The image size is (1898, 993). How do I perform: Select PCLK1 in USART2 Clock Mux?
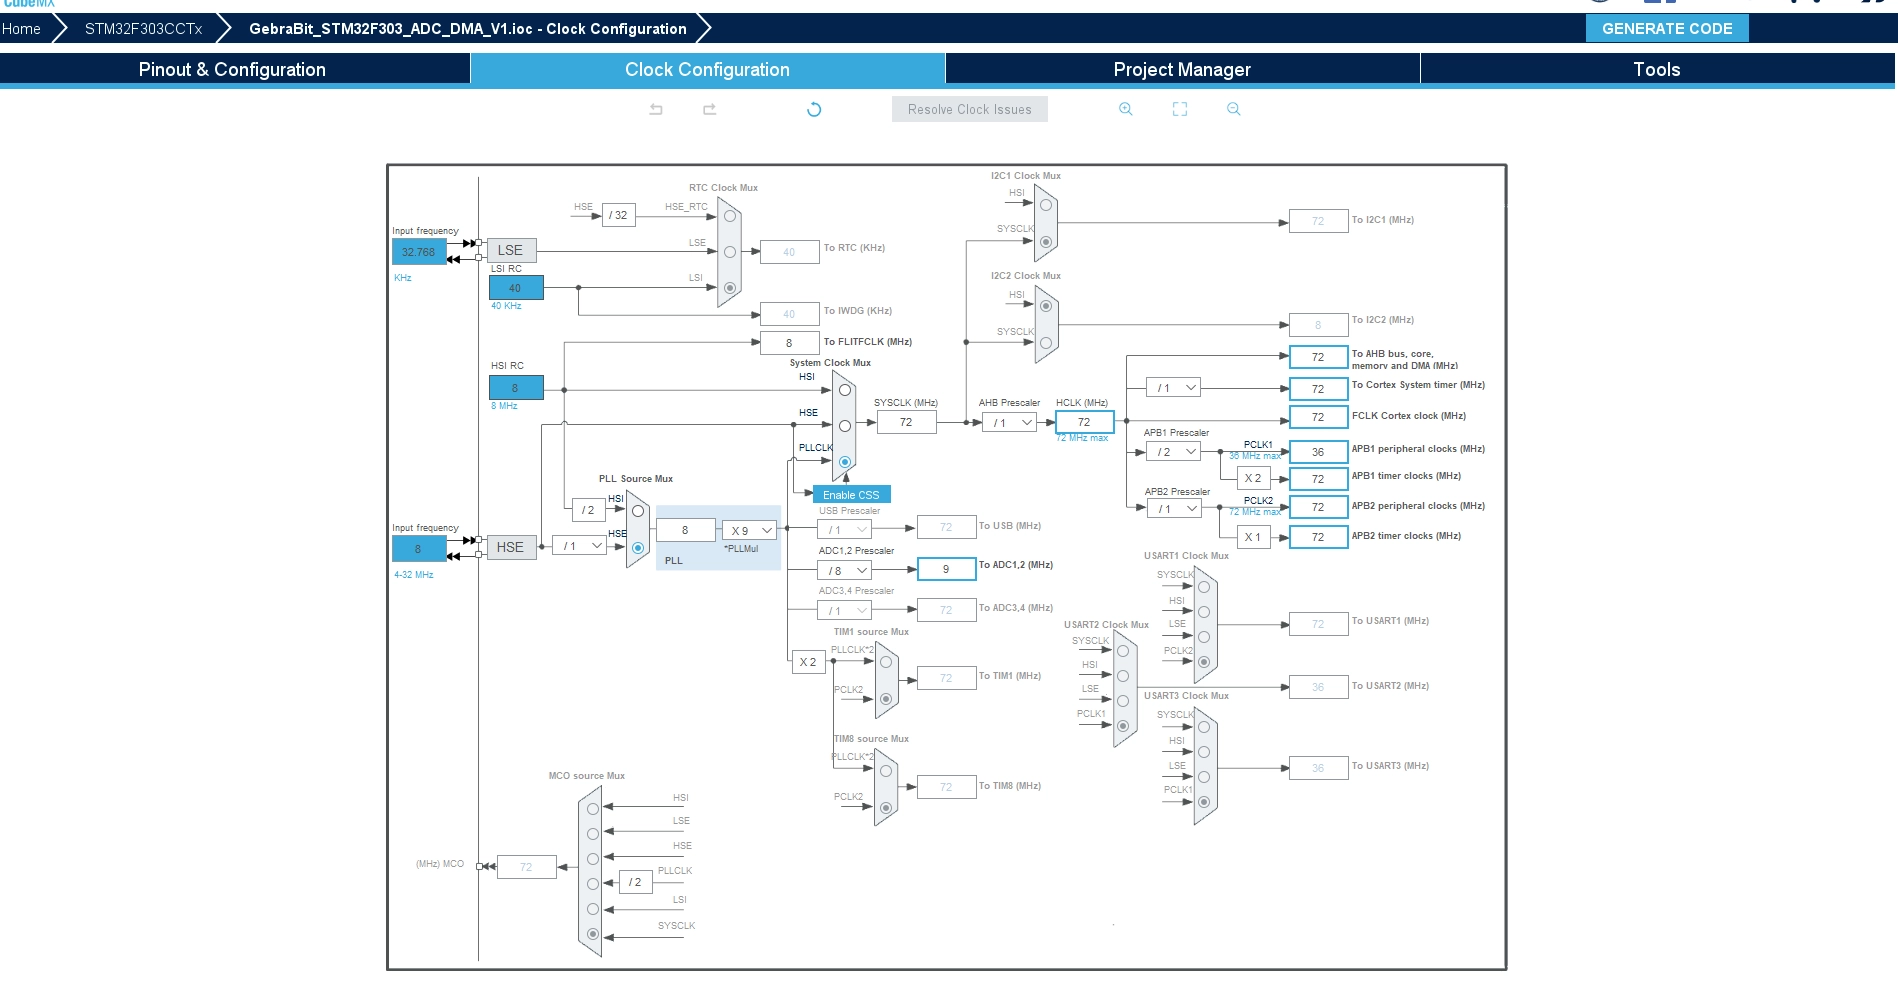[x=1123, y=726]
